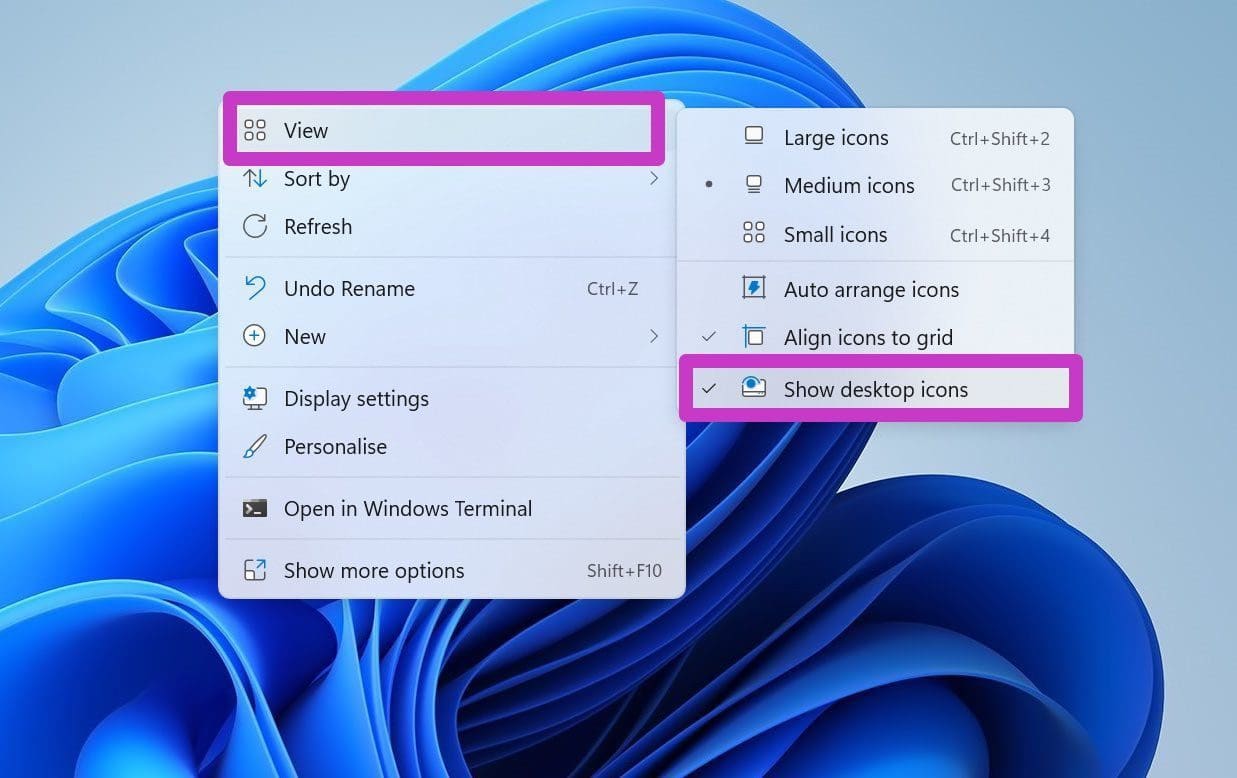Click the Small icons grid icon
1237x778 pixels.
(x=754, y=234)
